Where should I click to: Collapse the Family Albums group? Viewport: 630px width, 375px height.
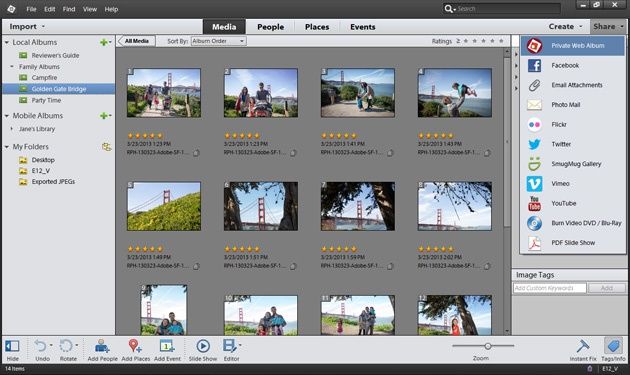click(x=12, y=67)
